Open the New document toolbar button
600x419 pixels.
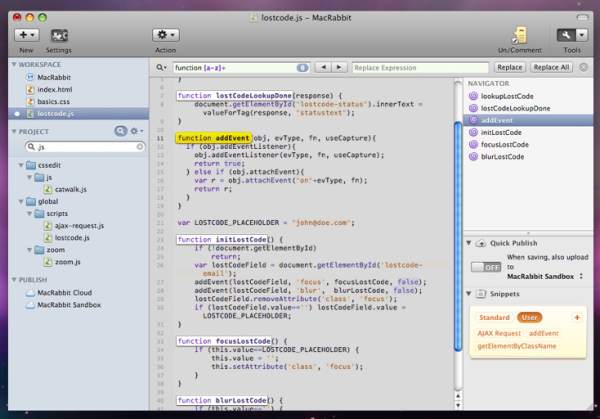[27, 35]
